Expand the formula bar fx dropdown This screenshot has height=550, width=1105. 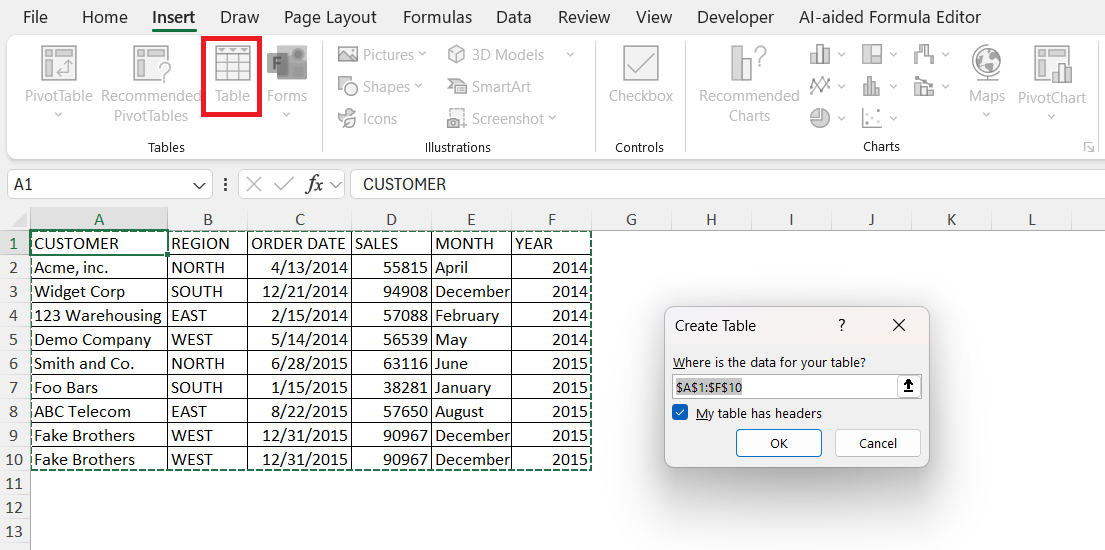(336, 185)
